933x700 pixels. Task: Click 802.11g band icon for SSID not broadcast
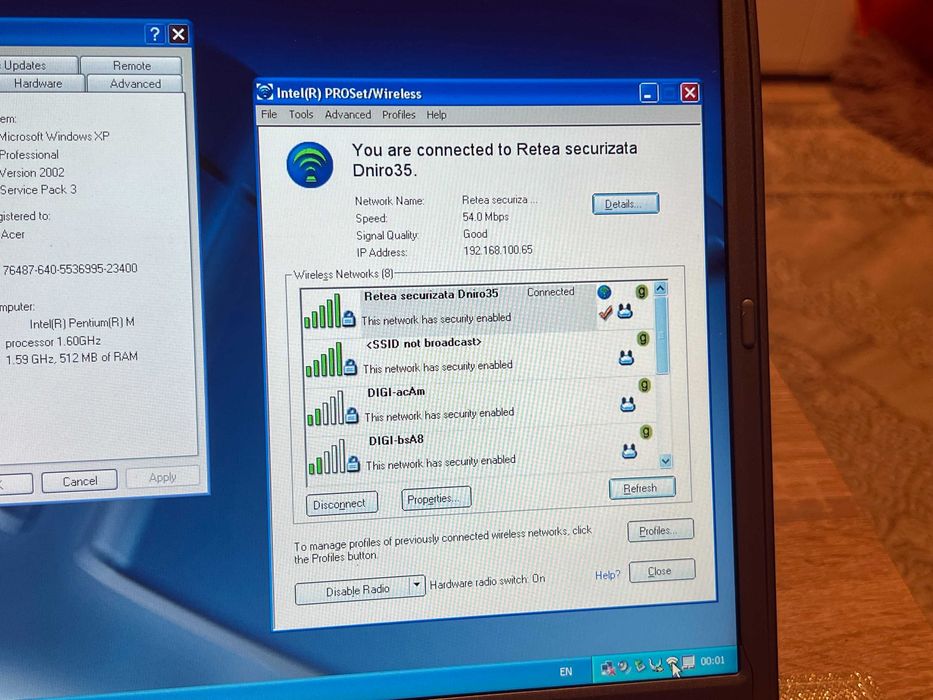(x=643, y=339)
